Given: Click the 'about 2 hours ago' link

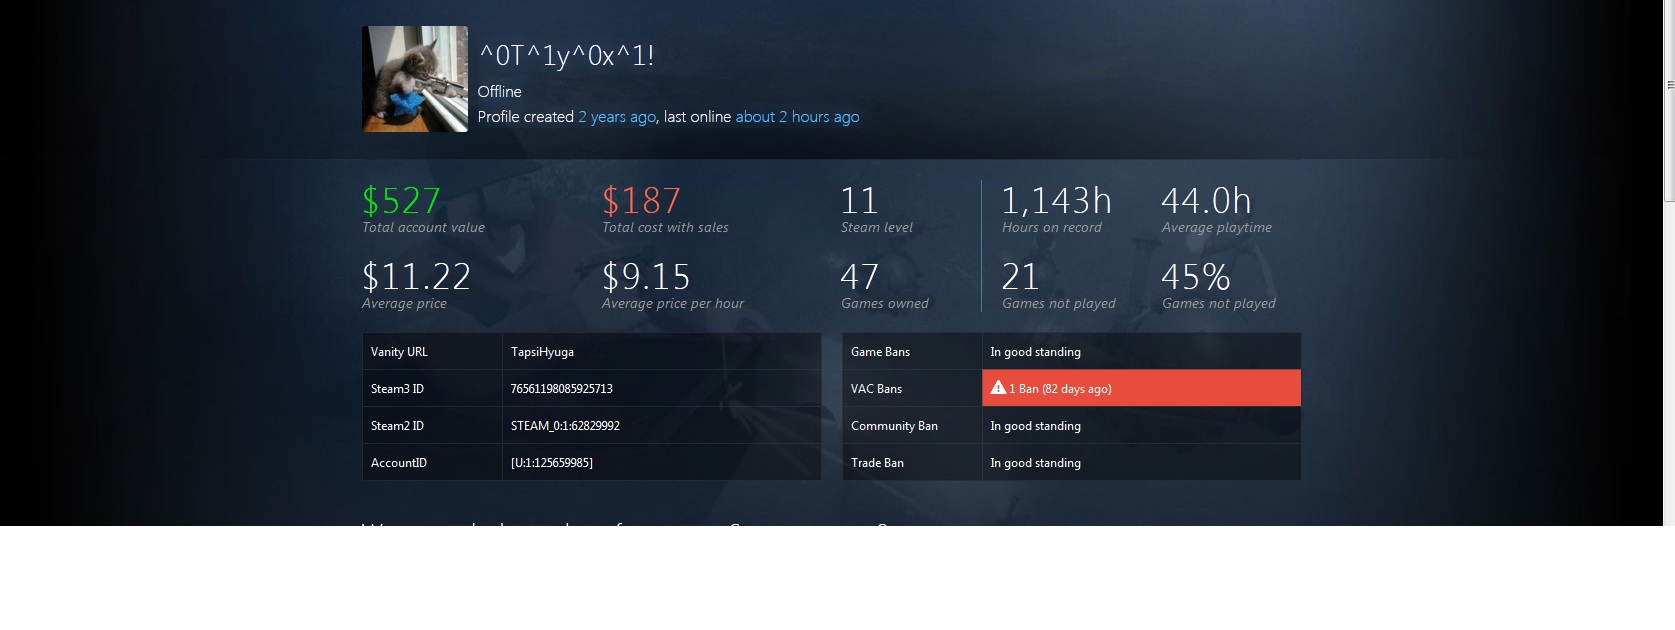Looking at the screenshot, I should pyautogui.click(x=797, y=117).
